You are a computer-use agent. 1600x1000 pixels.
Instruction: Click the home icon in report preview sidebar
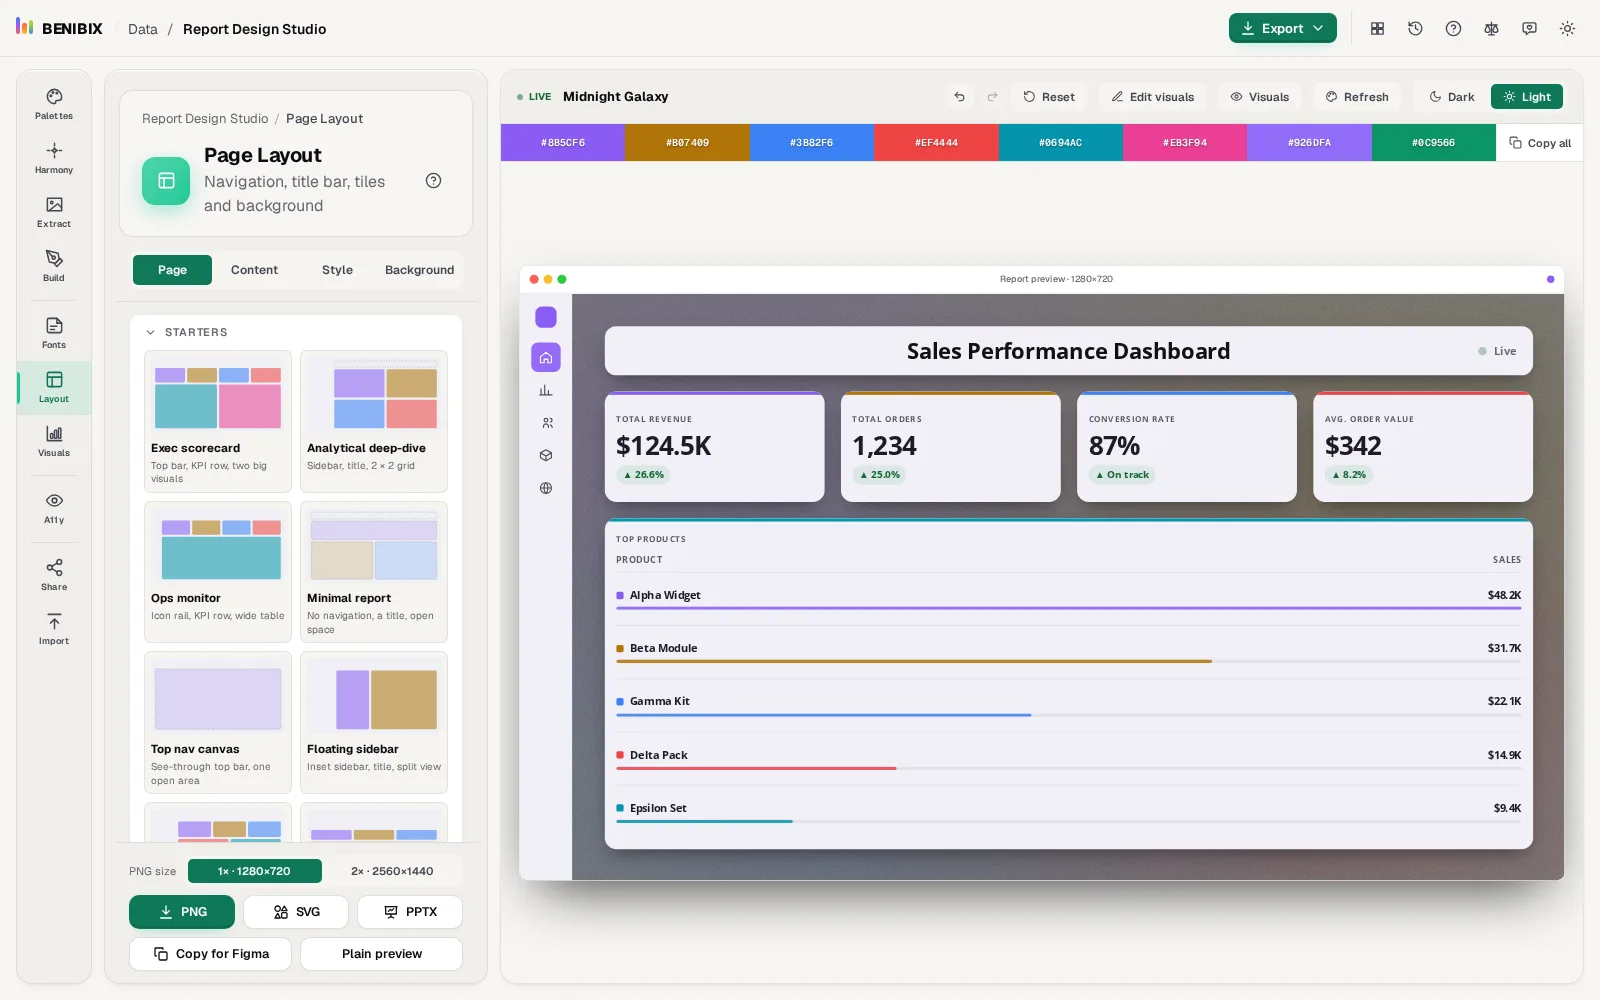(x=546, y=357)
